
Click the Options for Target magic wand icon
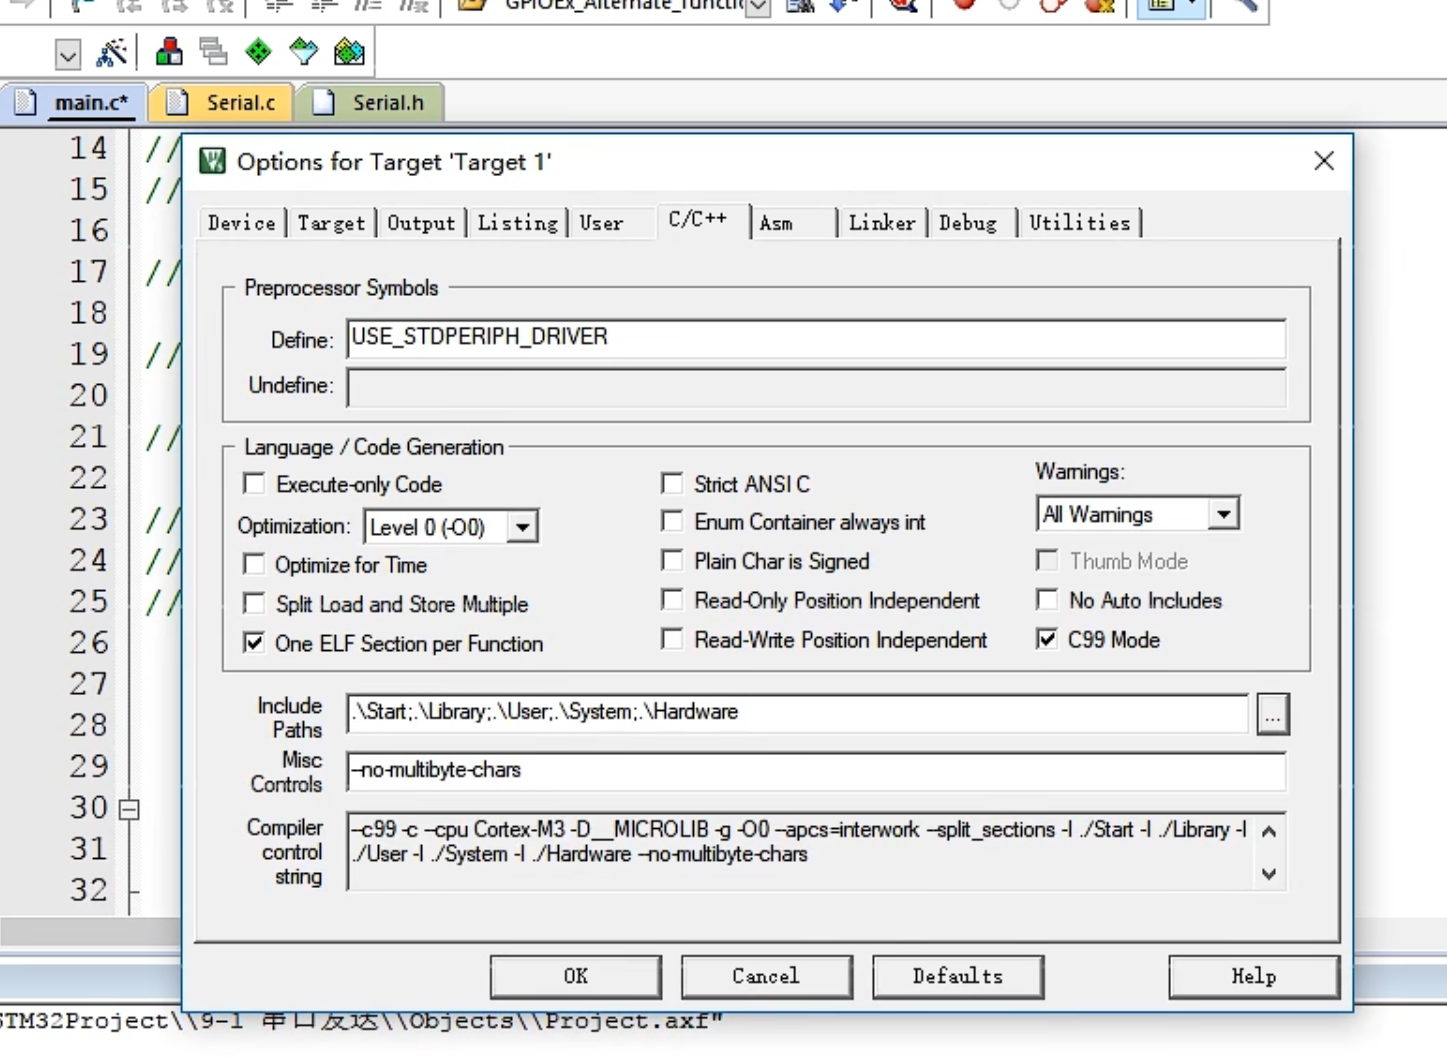[x=111, y=52]
